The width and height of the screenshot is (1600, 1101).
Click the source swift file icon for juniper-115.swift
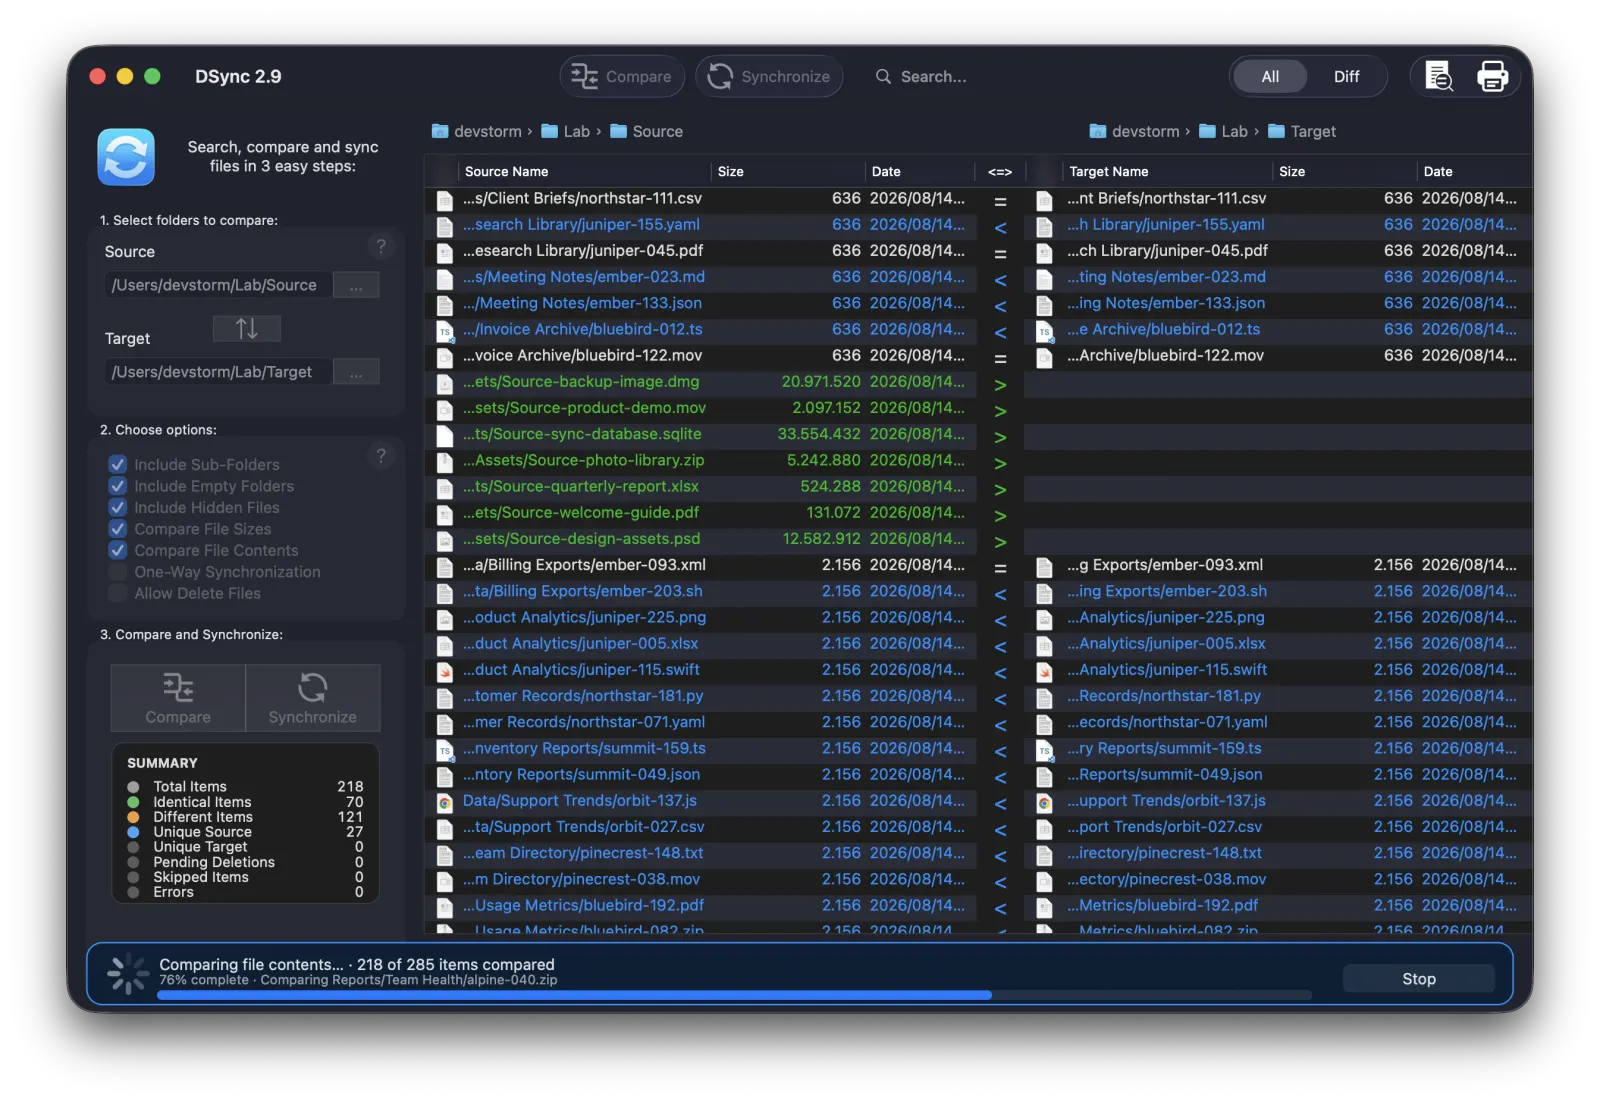pos(445,671)
